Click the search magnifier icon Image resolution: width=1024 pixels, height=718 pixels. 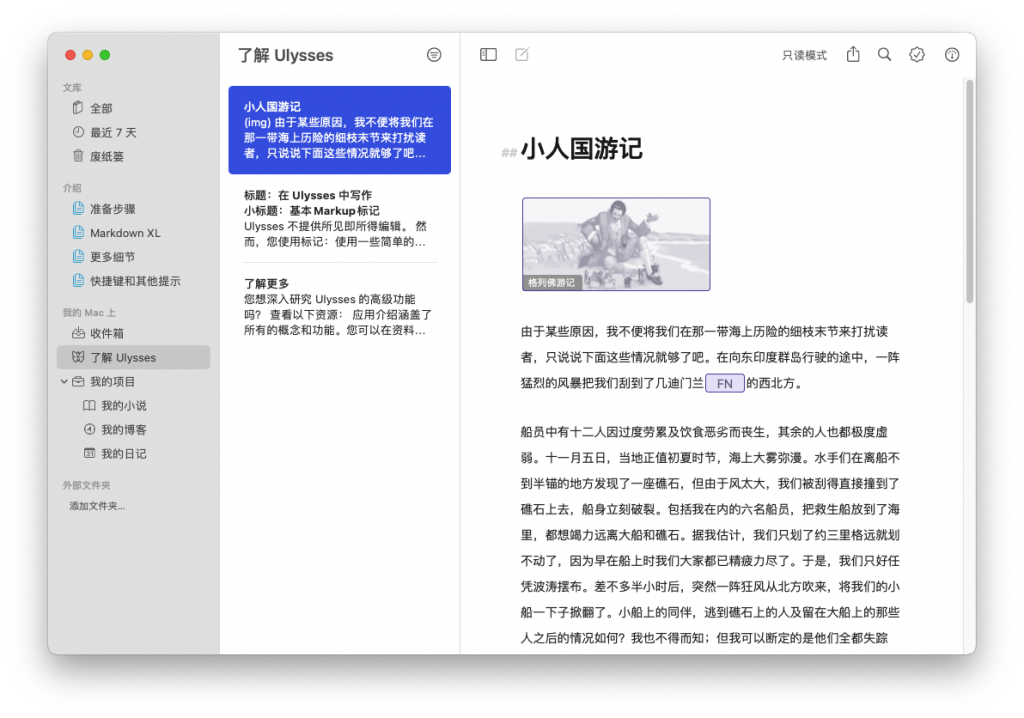tap(884, 54)
